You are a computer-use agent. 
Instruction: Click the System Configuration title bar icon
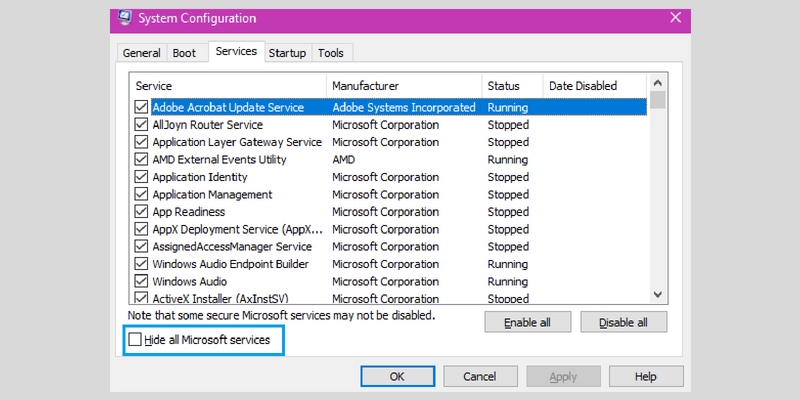(125, 18)
